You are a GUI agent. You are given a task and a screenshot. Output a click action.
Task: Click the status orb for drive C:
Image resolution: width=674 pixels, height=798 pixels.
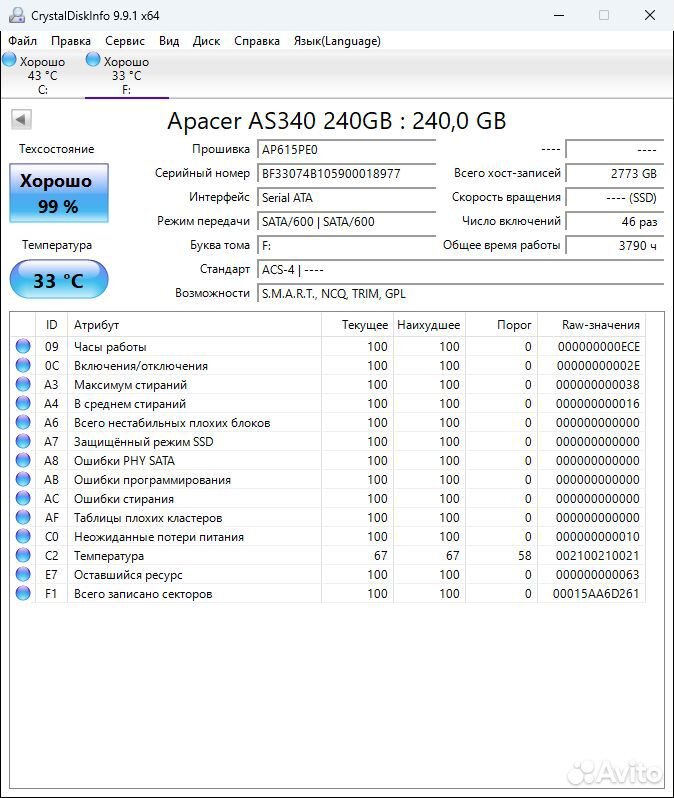coord(9,60)
